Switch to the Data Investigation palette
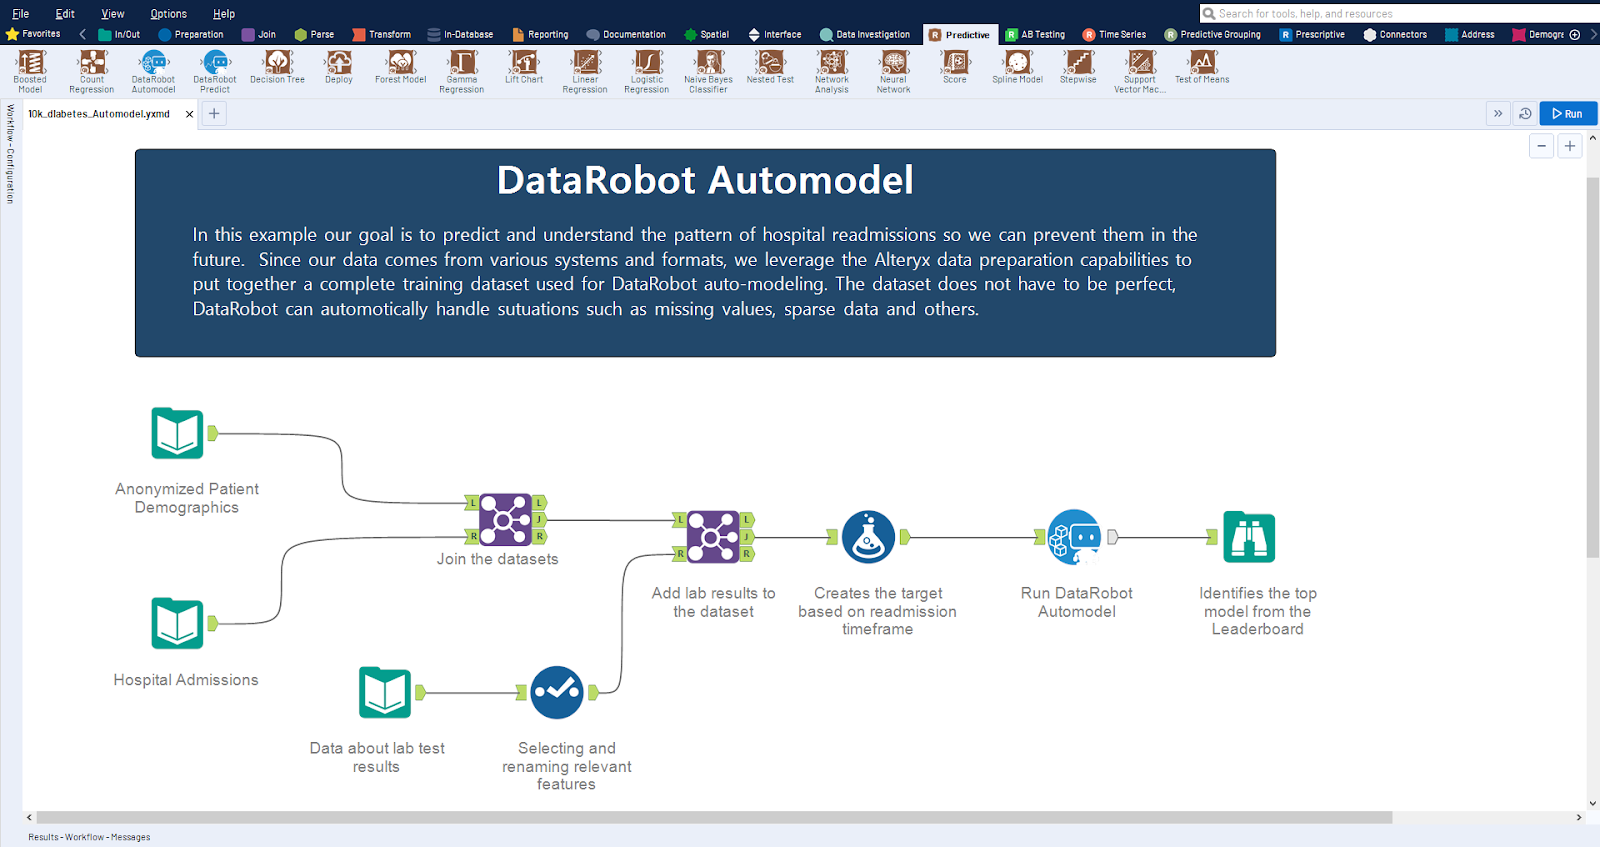The height and width of the screenshot is (847, 1600). 864,34
